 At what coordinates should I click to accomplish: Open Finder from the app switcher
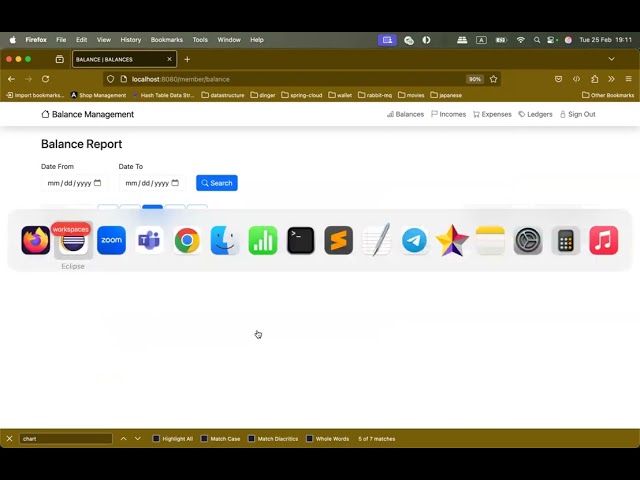[225, 240]
